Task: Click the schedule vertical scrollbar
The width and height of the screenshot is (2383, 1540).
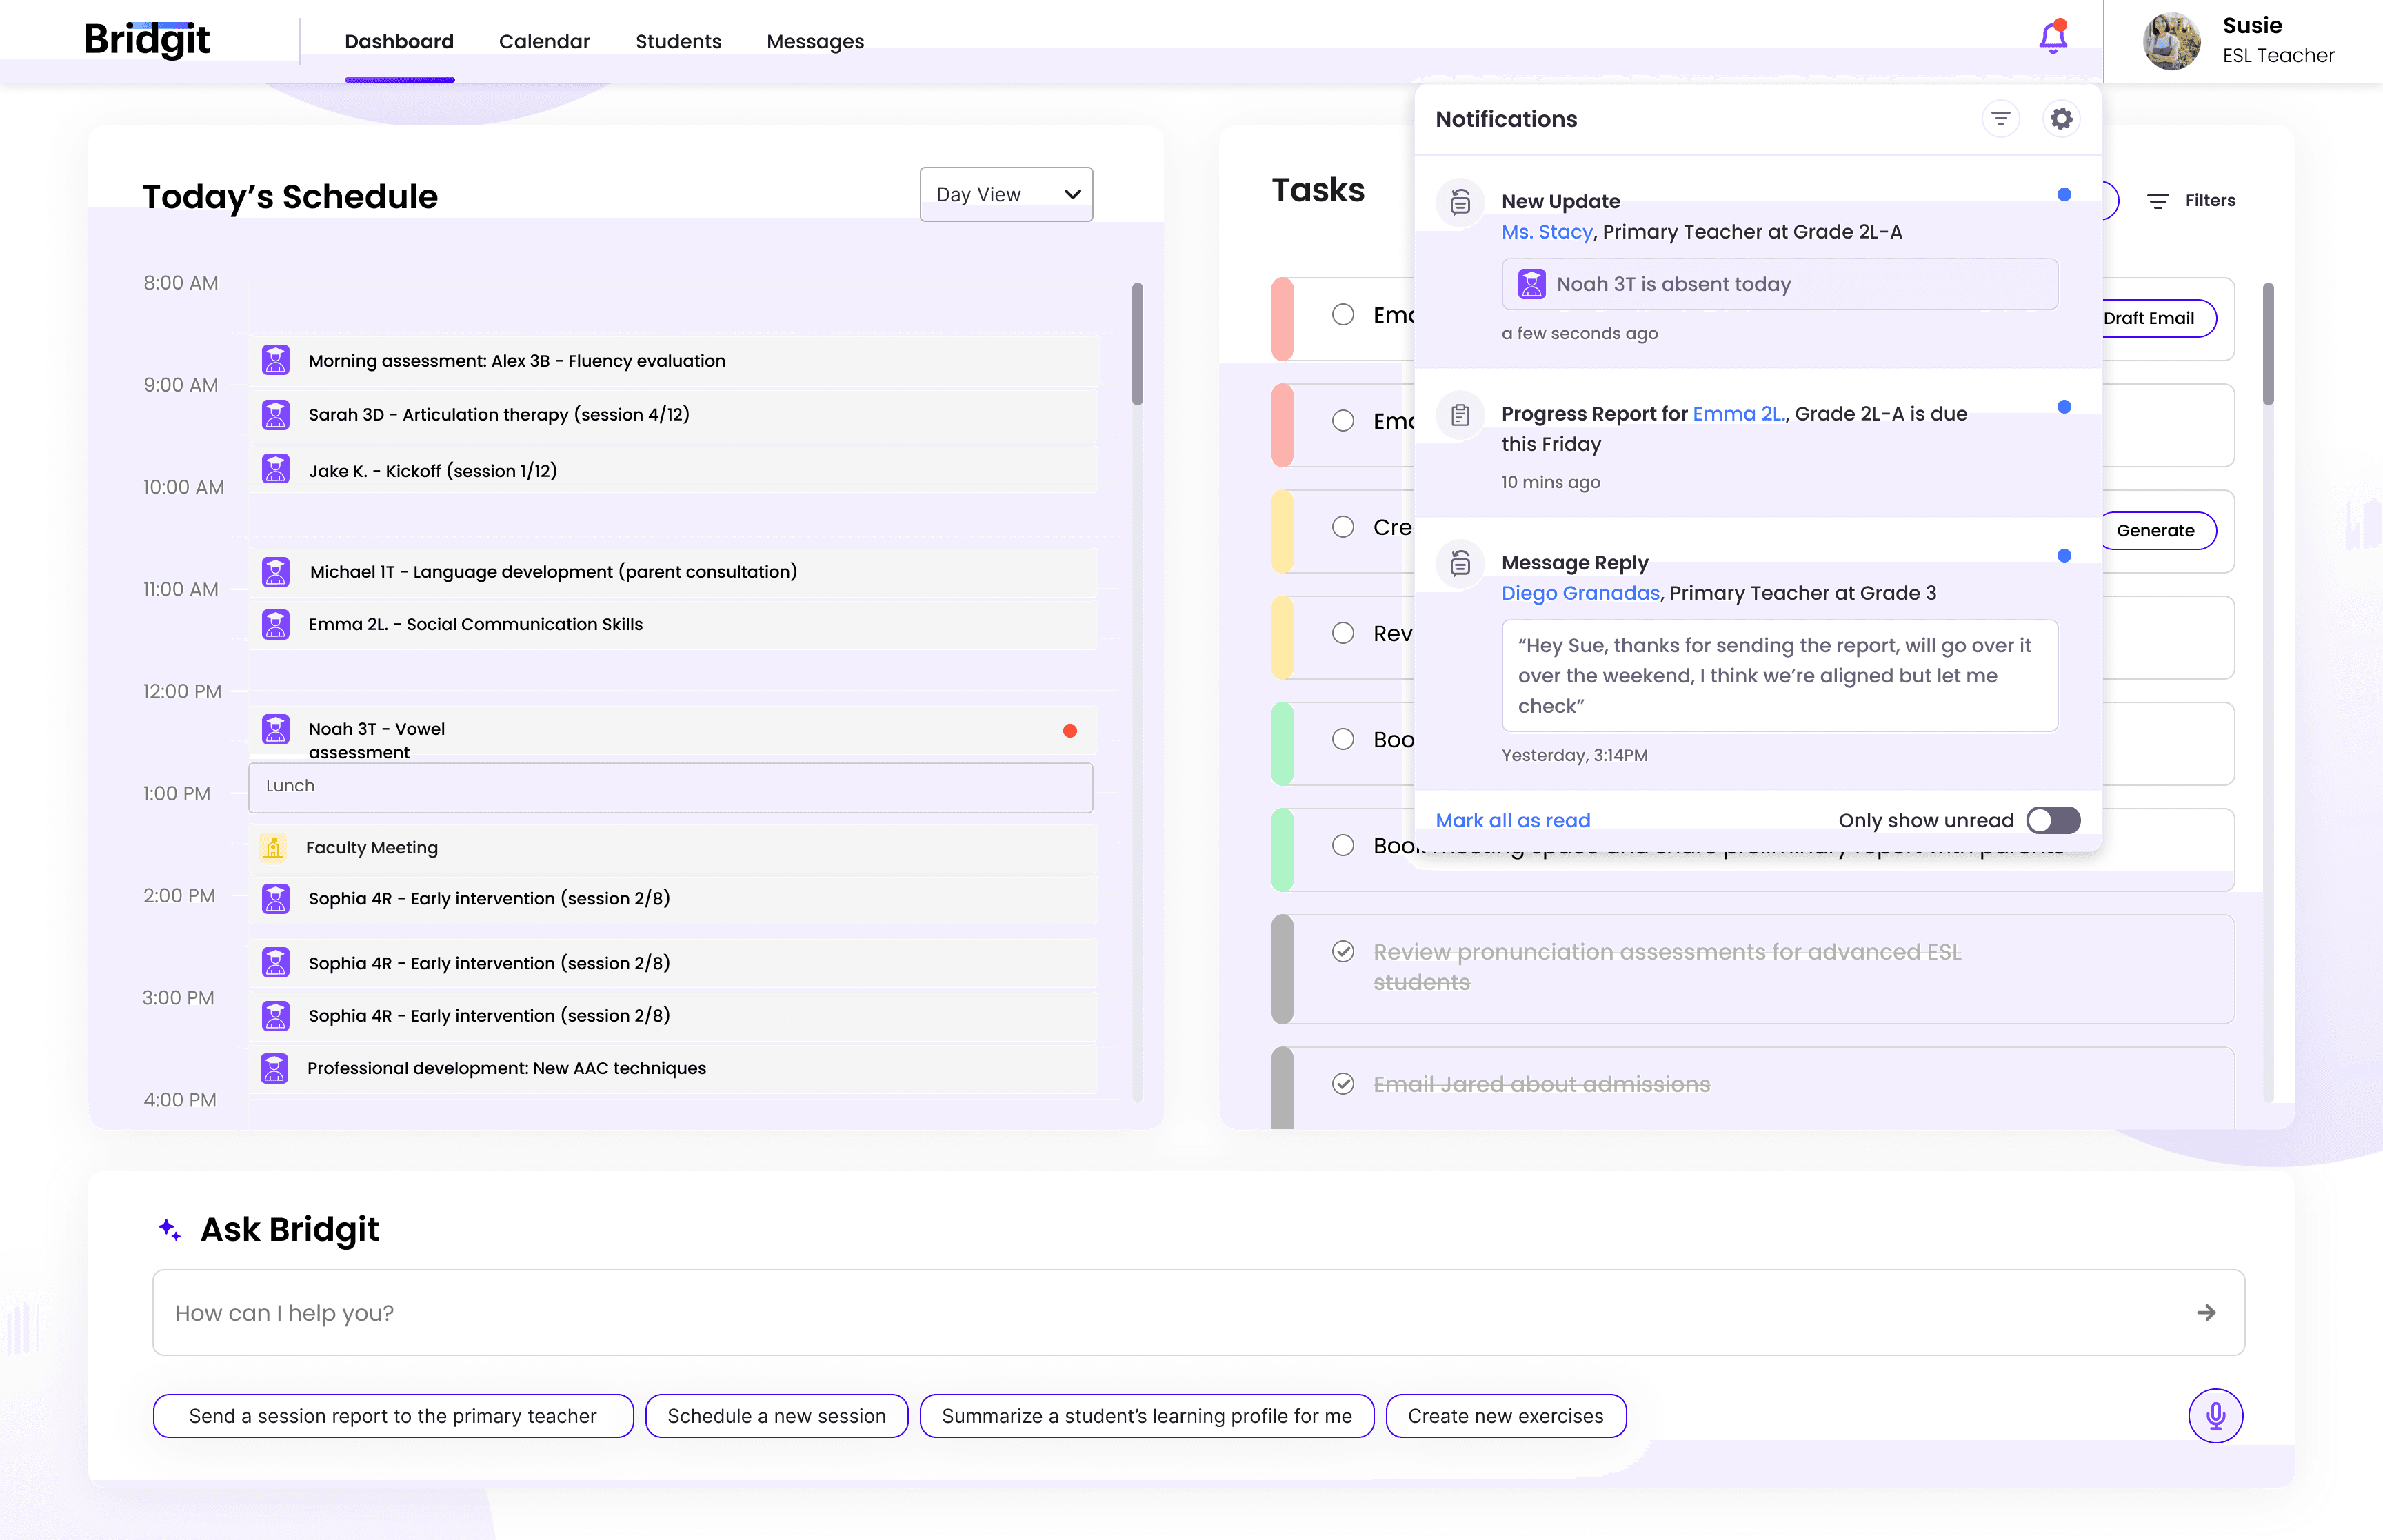Action: 1137,344
